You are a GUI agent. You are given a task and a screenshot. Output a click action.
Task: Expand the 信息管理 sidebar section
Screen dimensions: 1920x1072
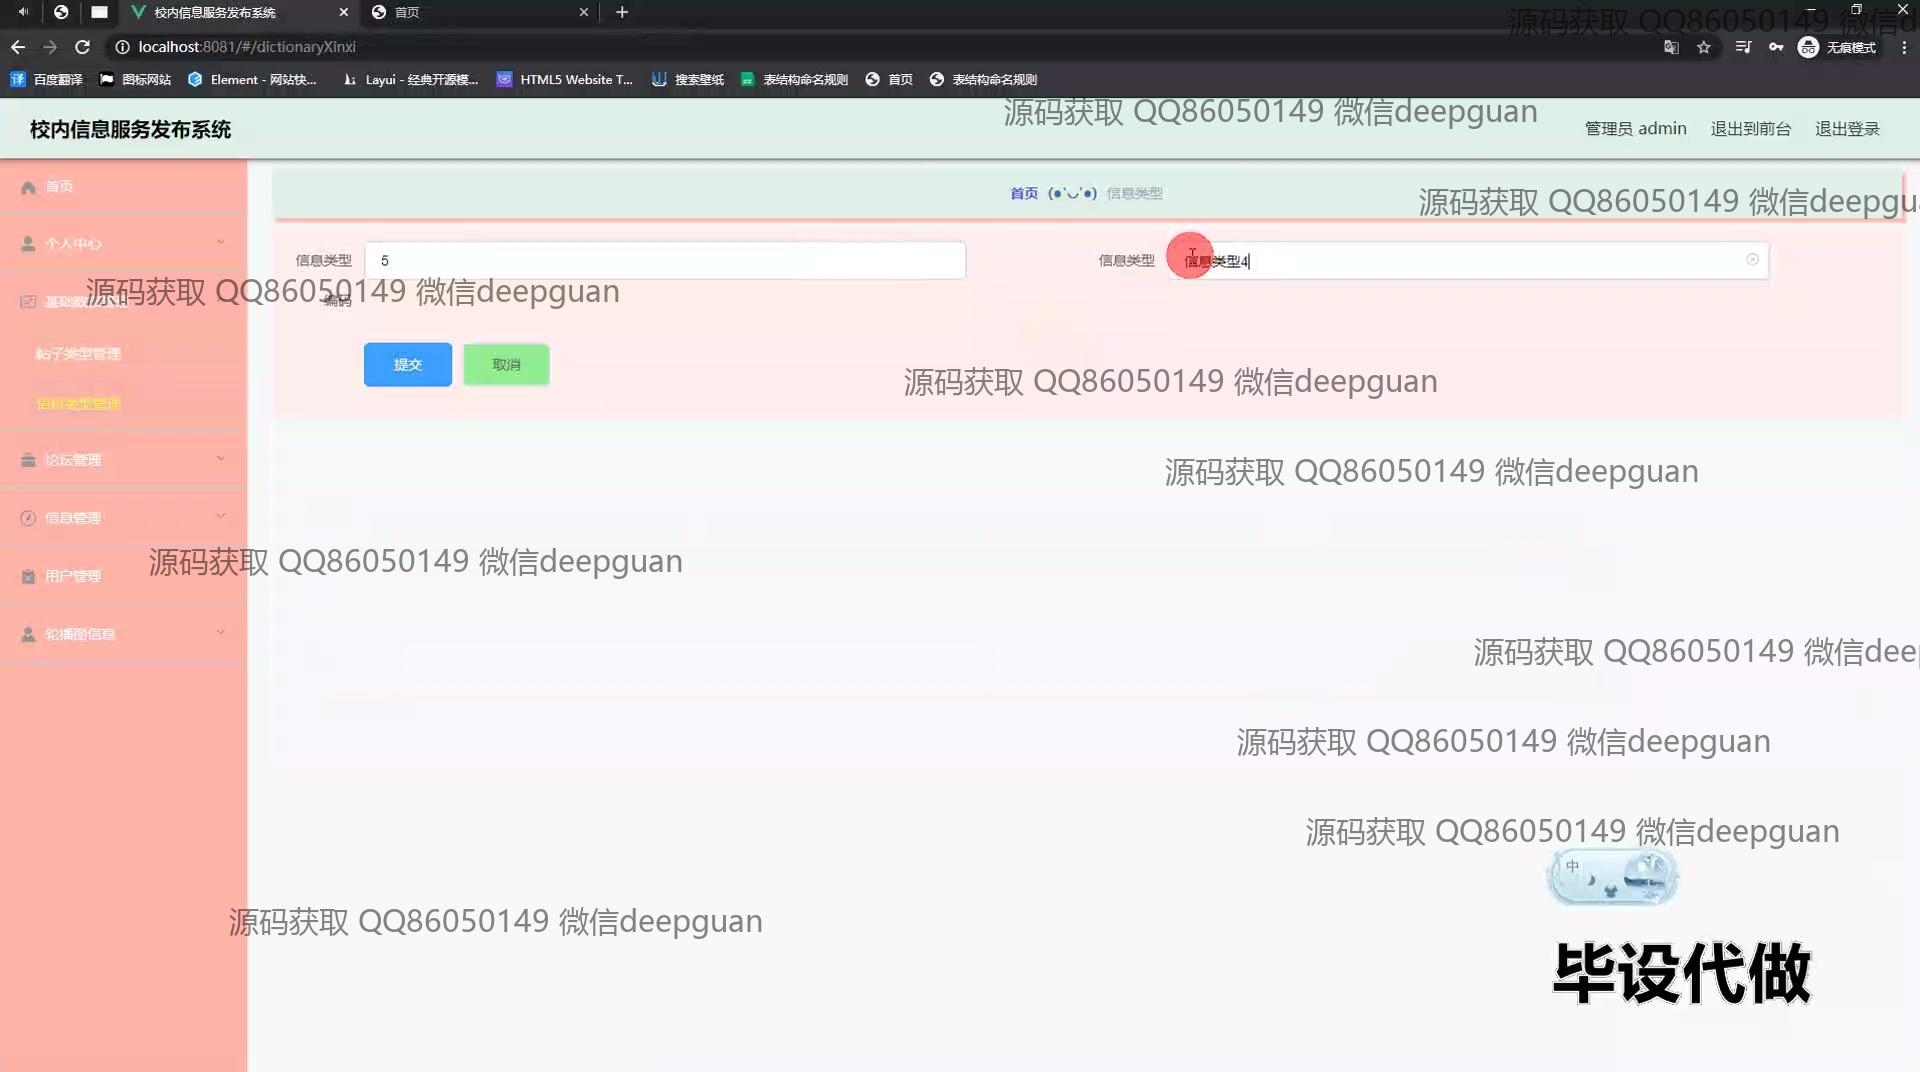120,518
